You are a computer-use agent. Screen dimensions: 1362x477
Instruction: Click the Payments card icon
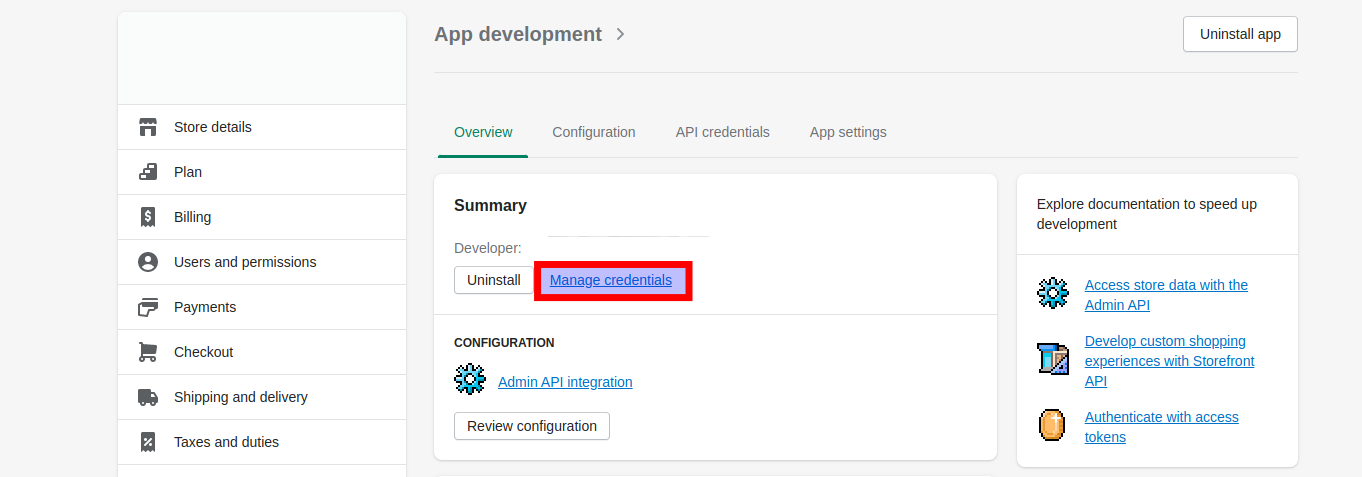pyautogui.click(x=148, y=307)
